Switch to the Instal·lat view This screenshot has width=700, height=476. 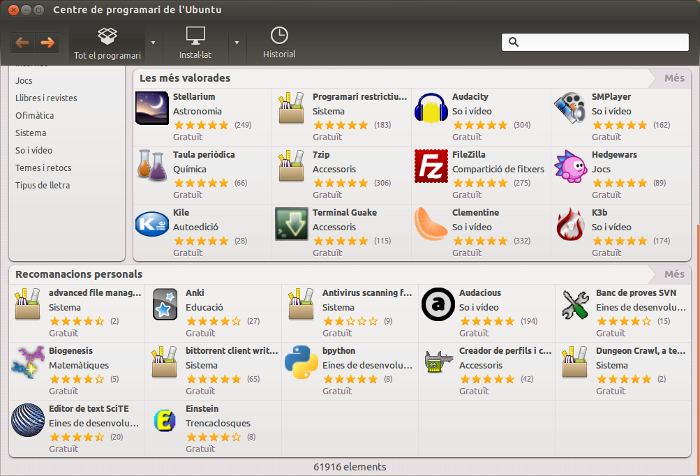(x=195, y=43)
